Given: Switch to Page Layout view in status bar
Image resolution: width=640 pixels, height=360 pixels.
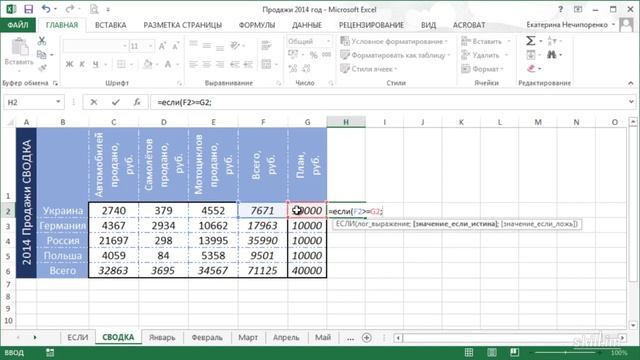Looking at the screenshot, I should [x=492, y=352].
